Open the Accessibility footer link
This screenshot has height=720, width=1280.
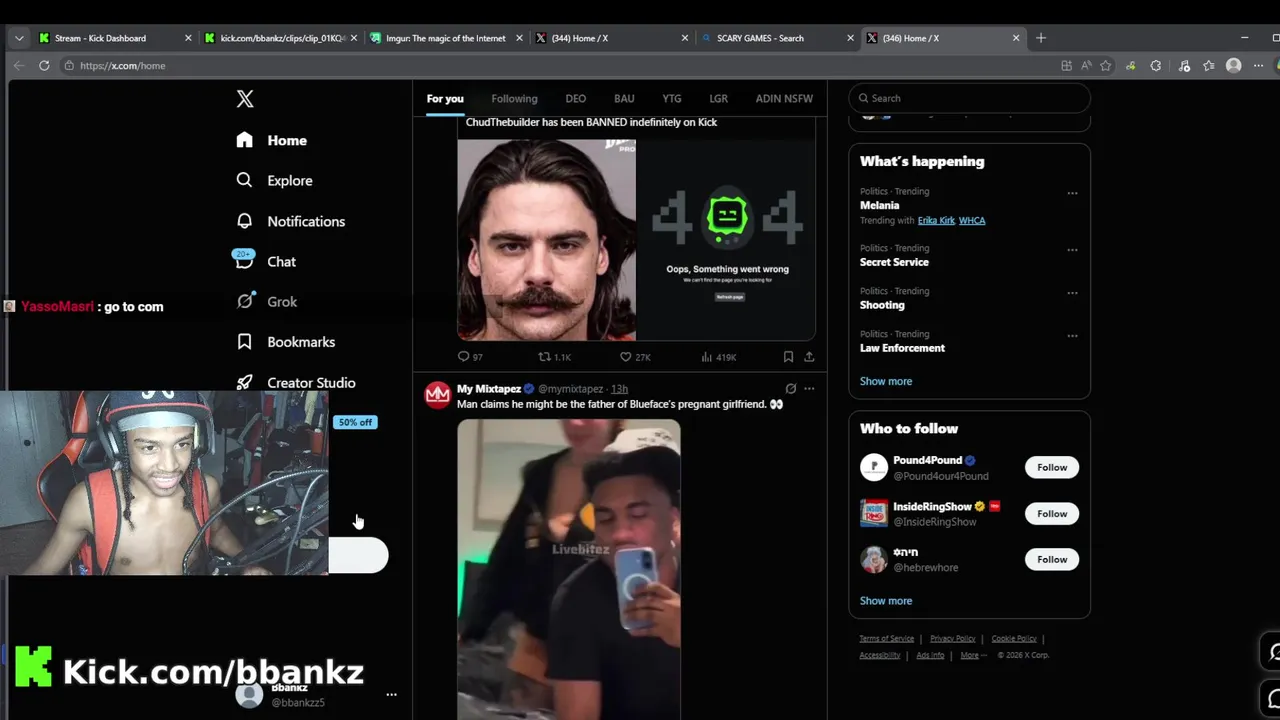coord(880,655)
